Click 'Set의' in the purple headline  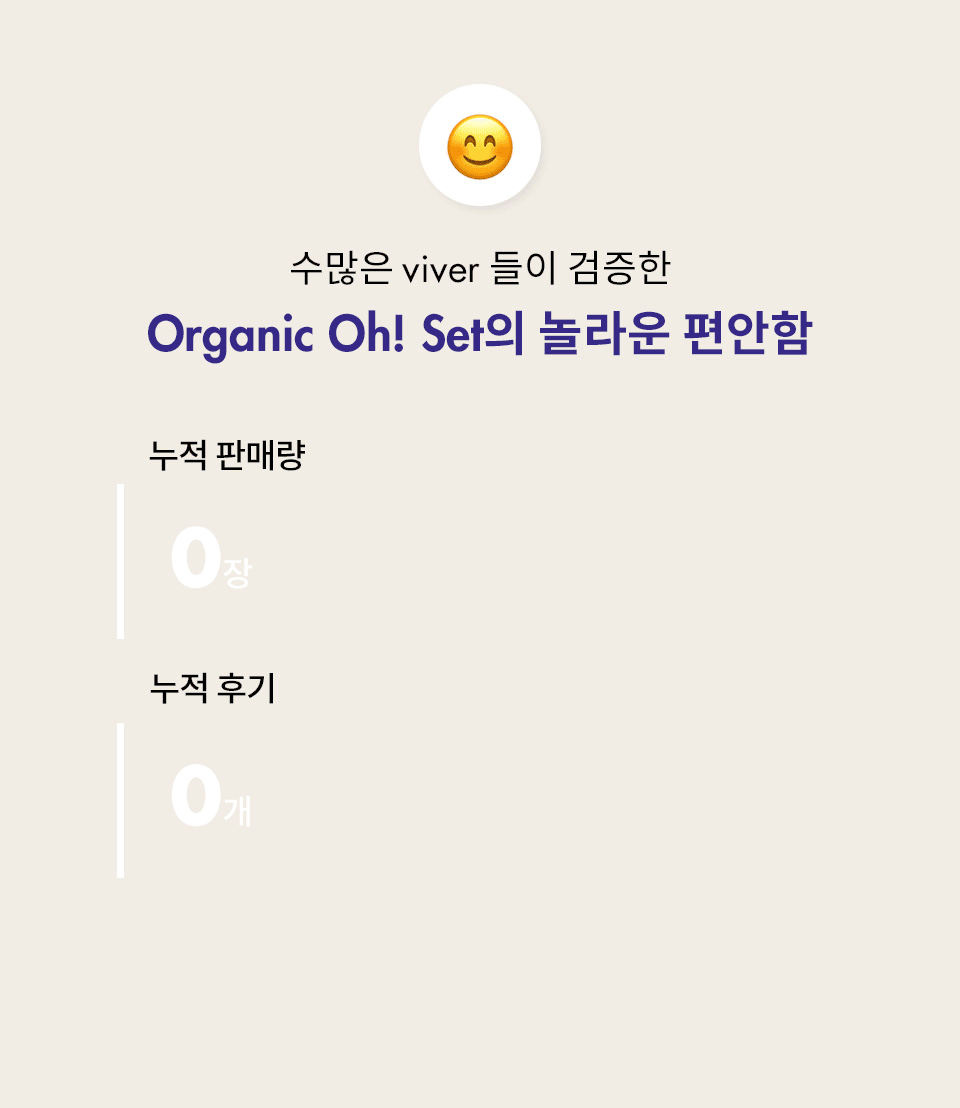[x=473, y=333]
